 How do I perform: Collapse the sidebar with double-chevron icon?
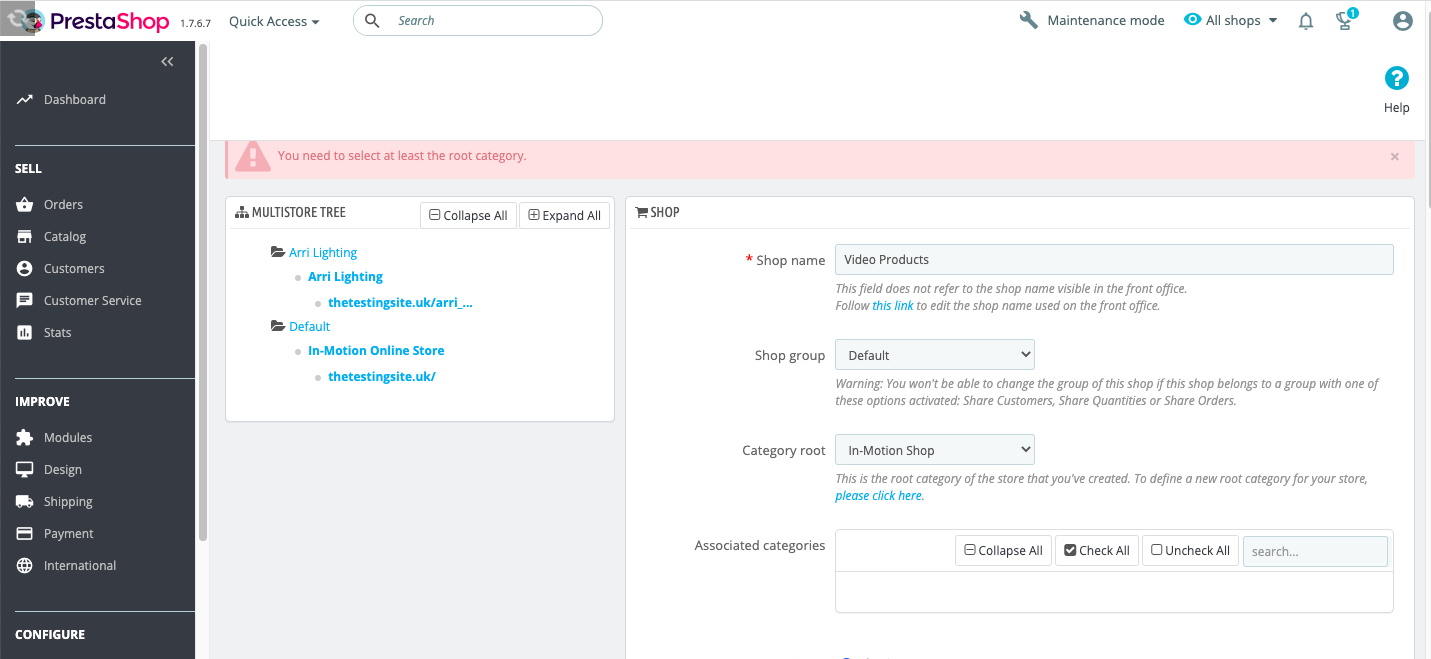coord(167,62)
